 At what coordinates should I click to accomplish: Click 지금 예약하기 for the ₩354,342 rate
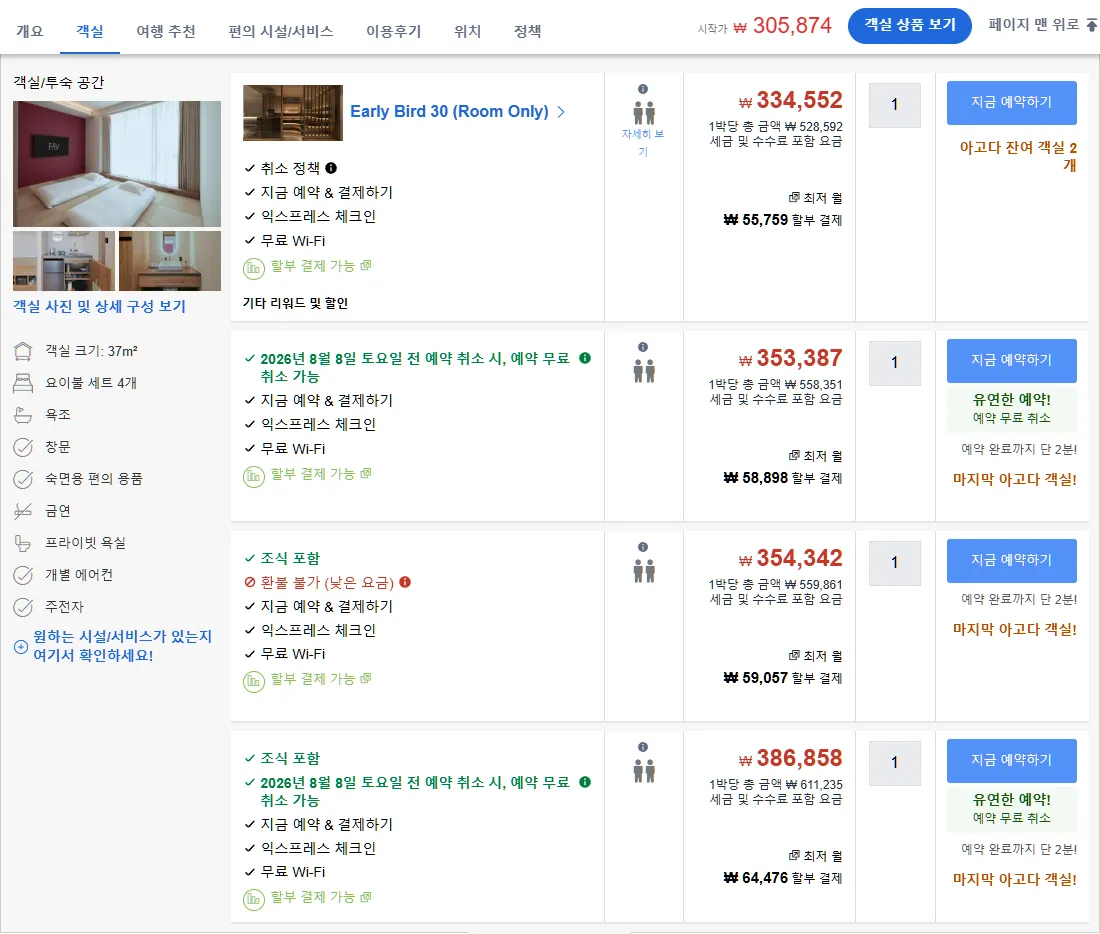tap(1011, 561)
